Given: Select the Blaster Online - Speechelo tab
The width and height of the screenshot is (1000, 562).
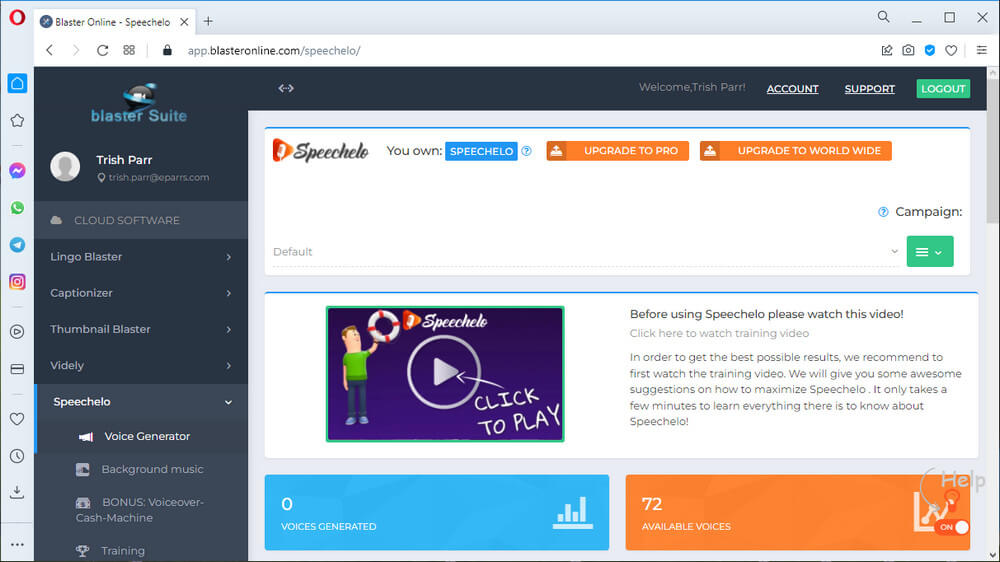Looking at the screenshot, I should (114, 22).
